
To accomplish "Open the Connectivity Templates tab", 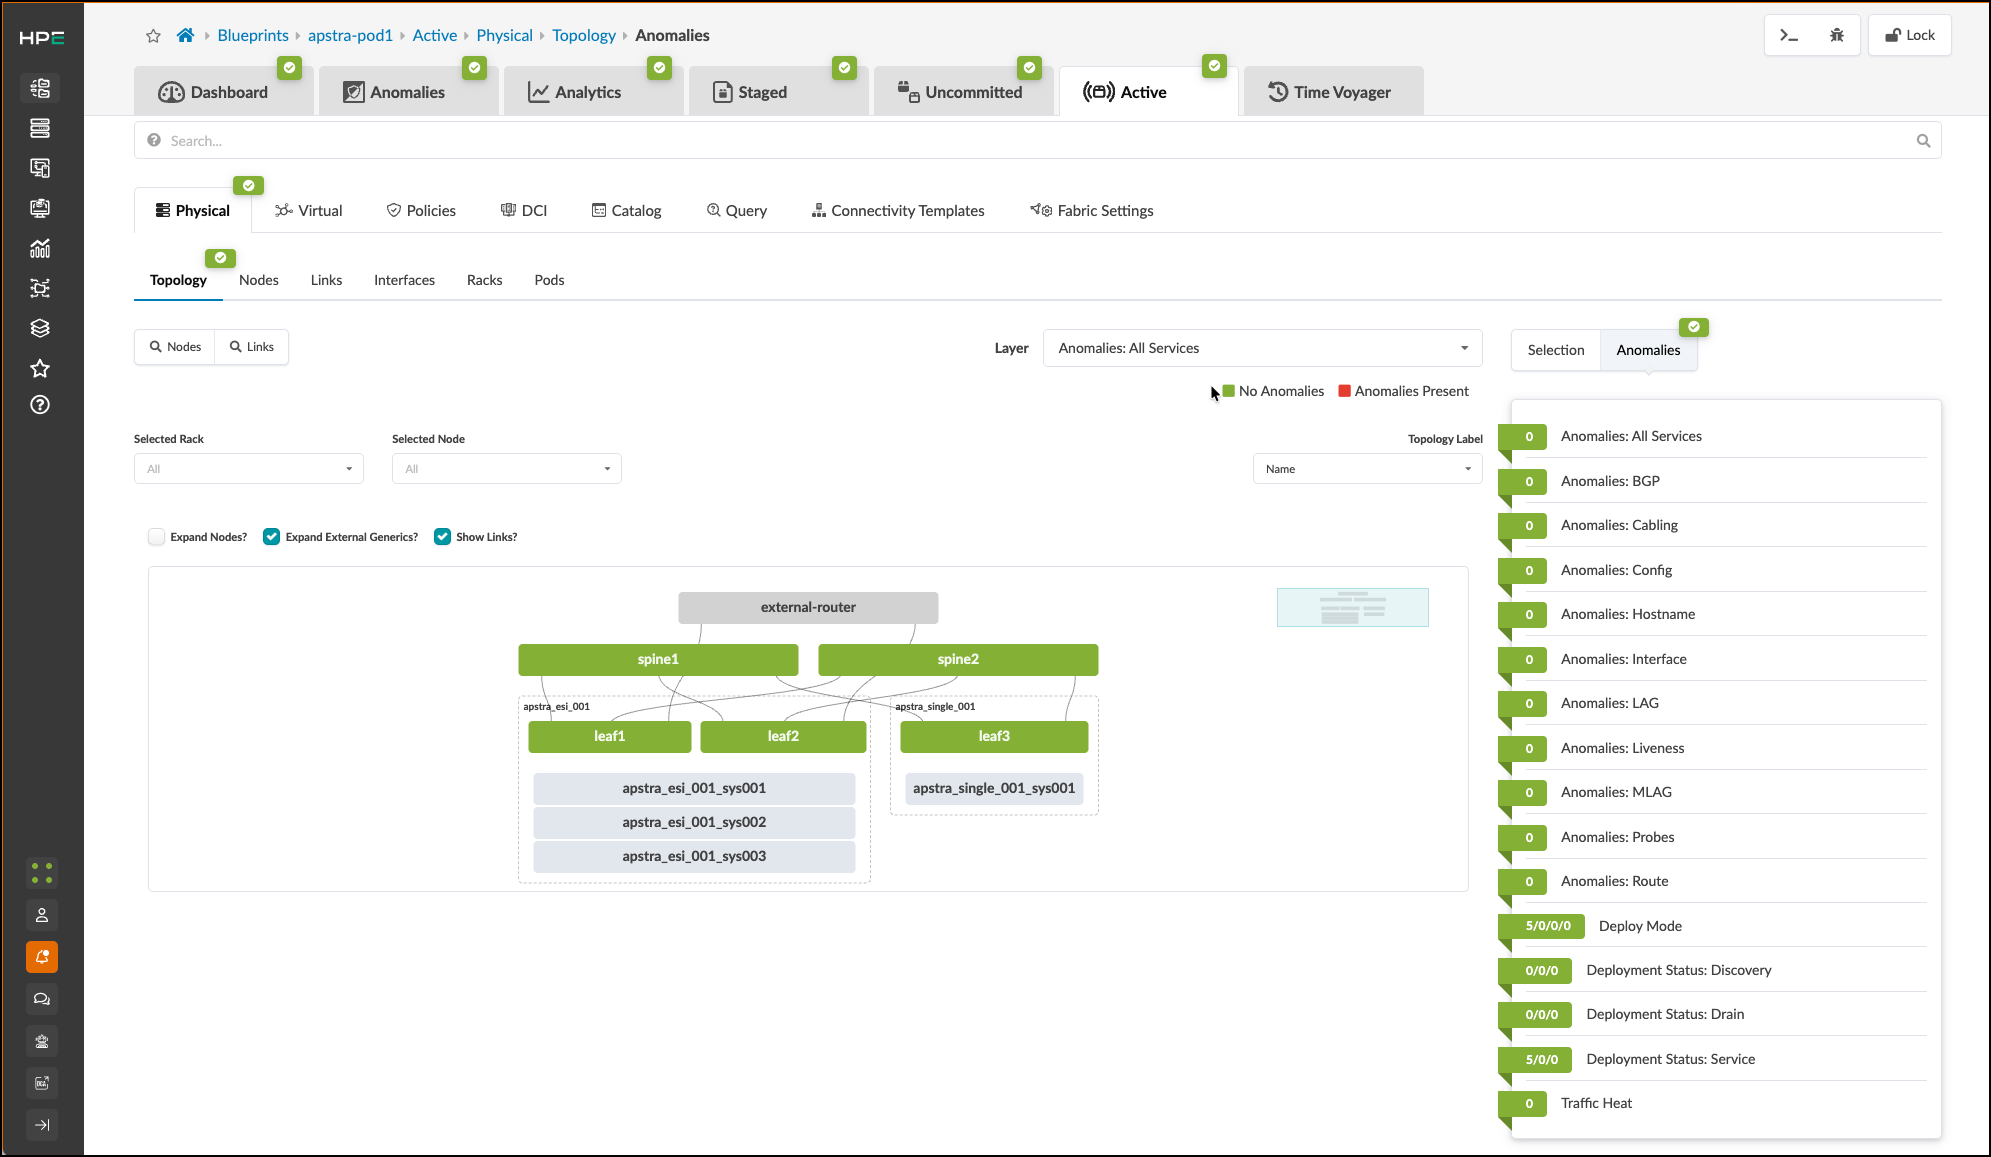I will (898, 211).
